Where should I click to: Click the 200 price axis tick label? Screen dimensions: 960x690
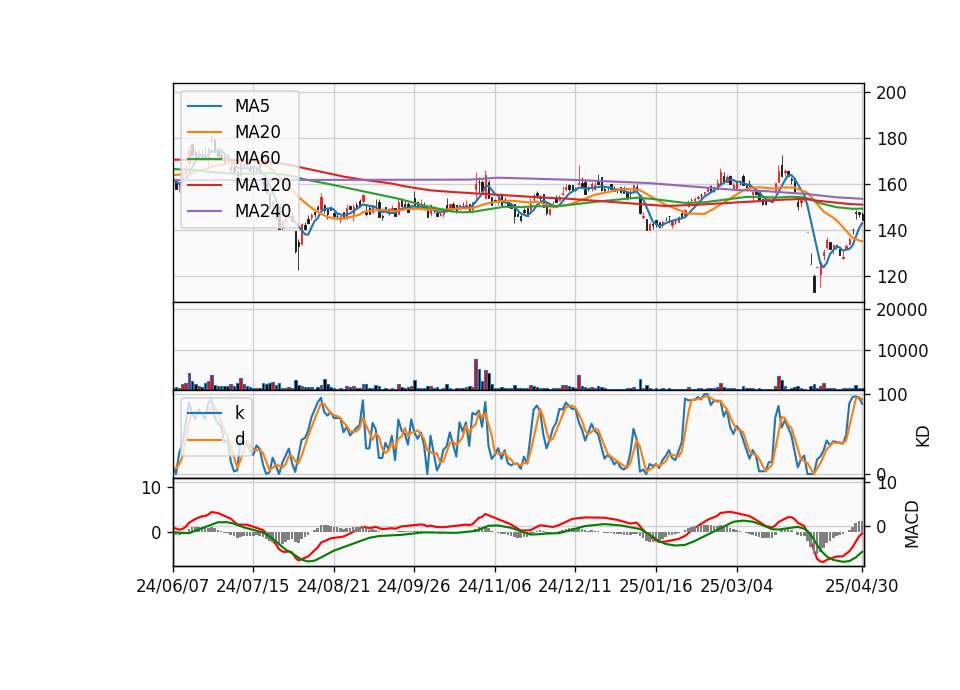tap(891, 93)
